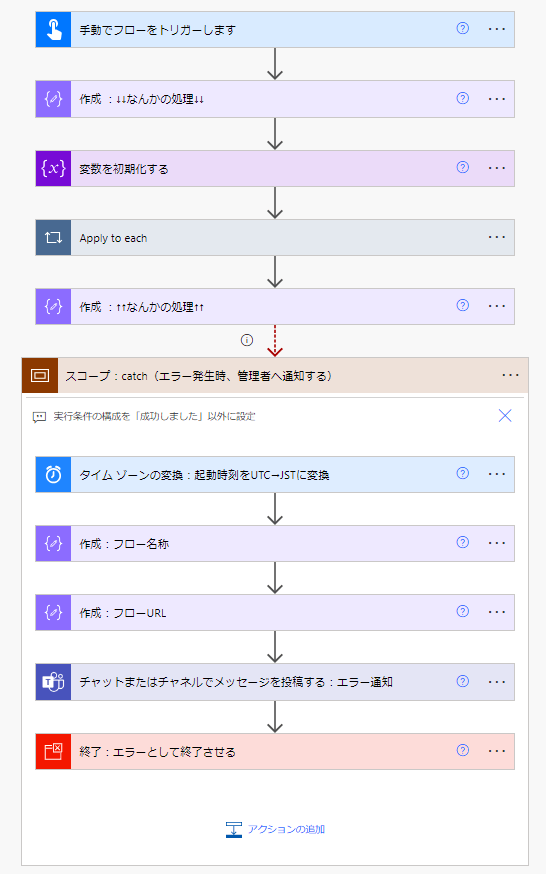
Task: Open more options for エラー通知 action
Action: [x=496, y=682]
